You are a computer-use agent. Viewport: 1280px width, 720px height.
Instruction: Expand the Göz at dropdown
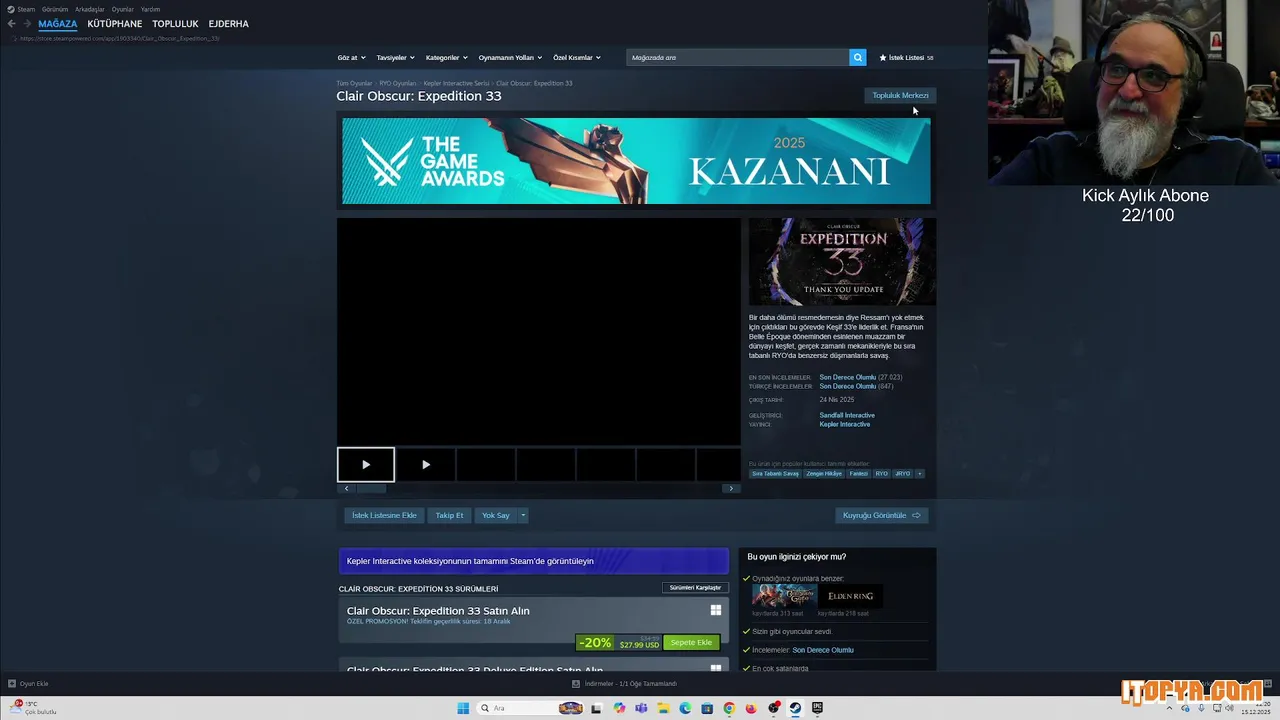click(351, 58)
